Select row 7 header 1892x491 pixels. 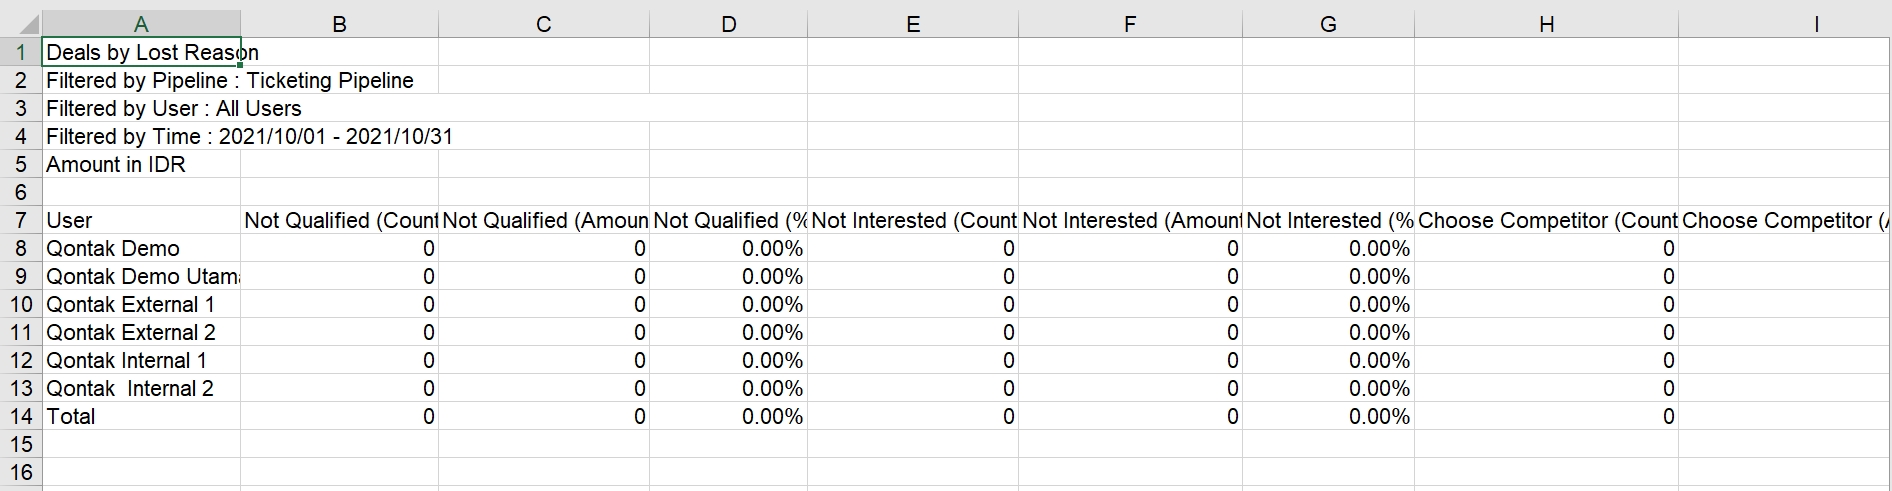coord(21,220)
